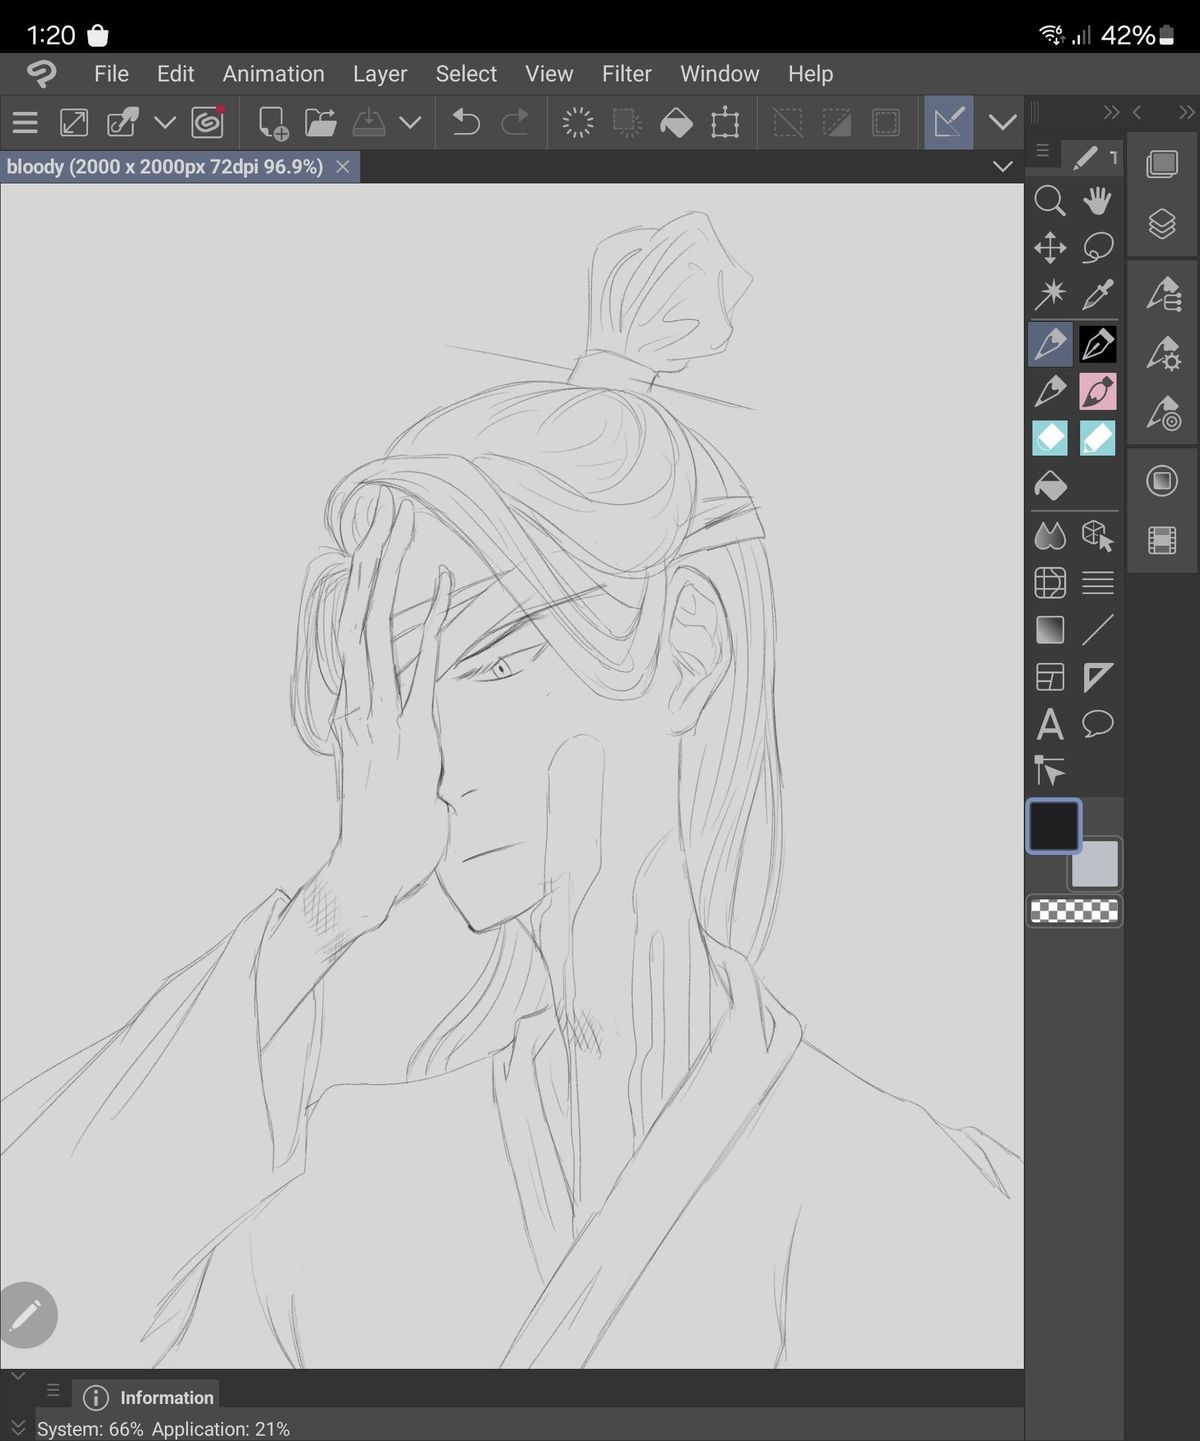Open the Select menu
1200x1441 pixels.
466,74
